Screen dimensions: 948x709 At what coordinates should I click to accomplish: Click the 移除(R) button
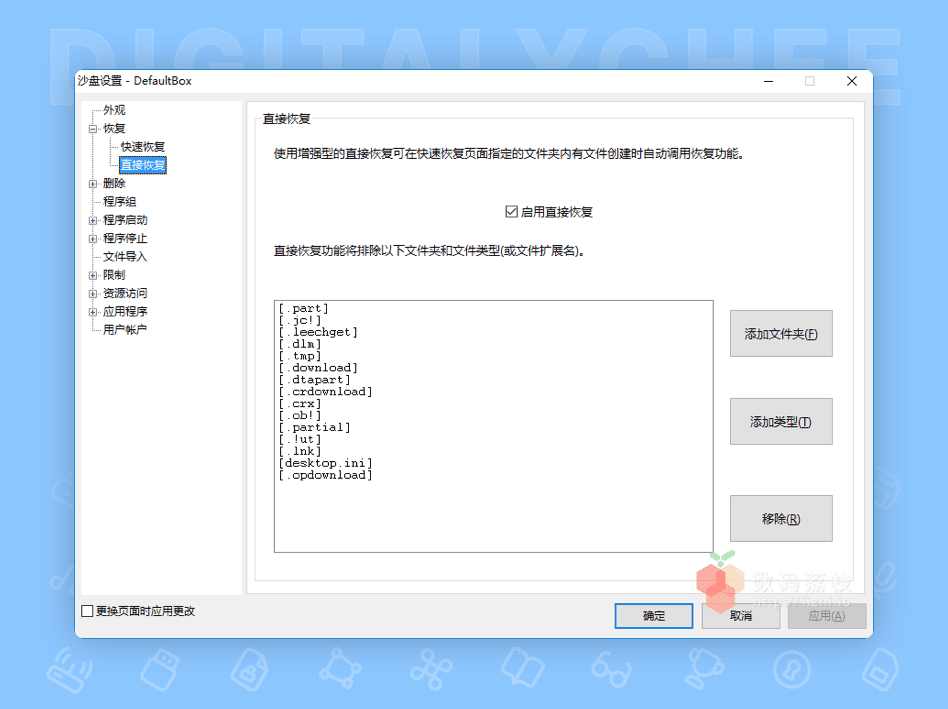click(x=781, y=519)
